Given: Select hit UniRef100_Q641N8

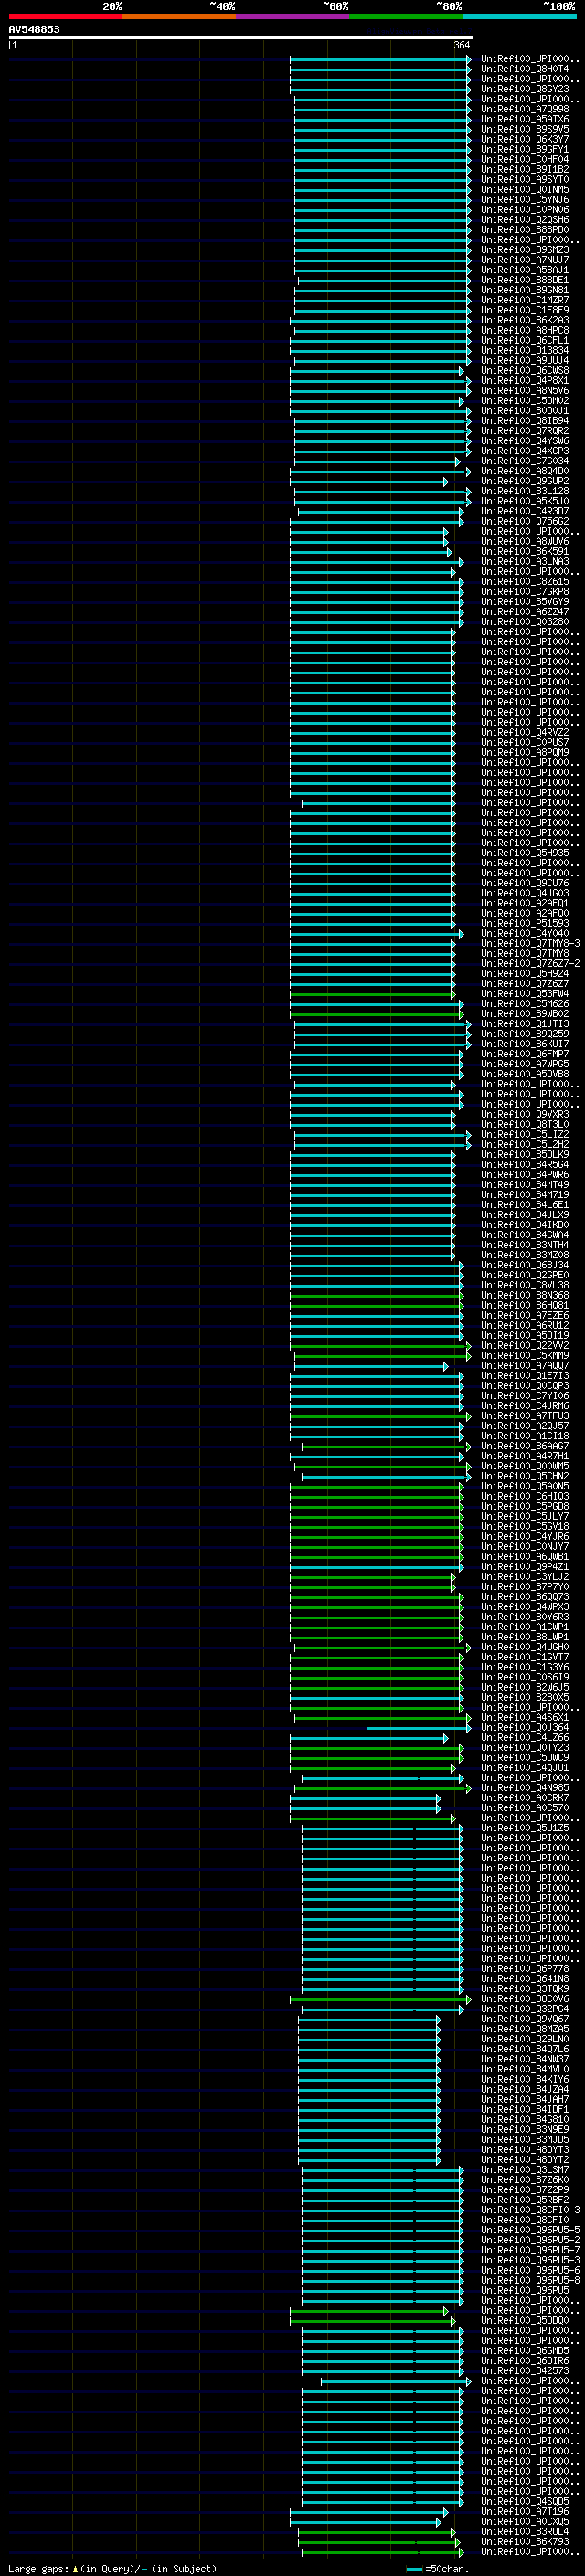Looking at the screenshot, I should pos(524,1978).
